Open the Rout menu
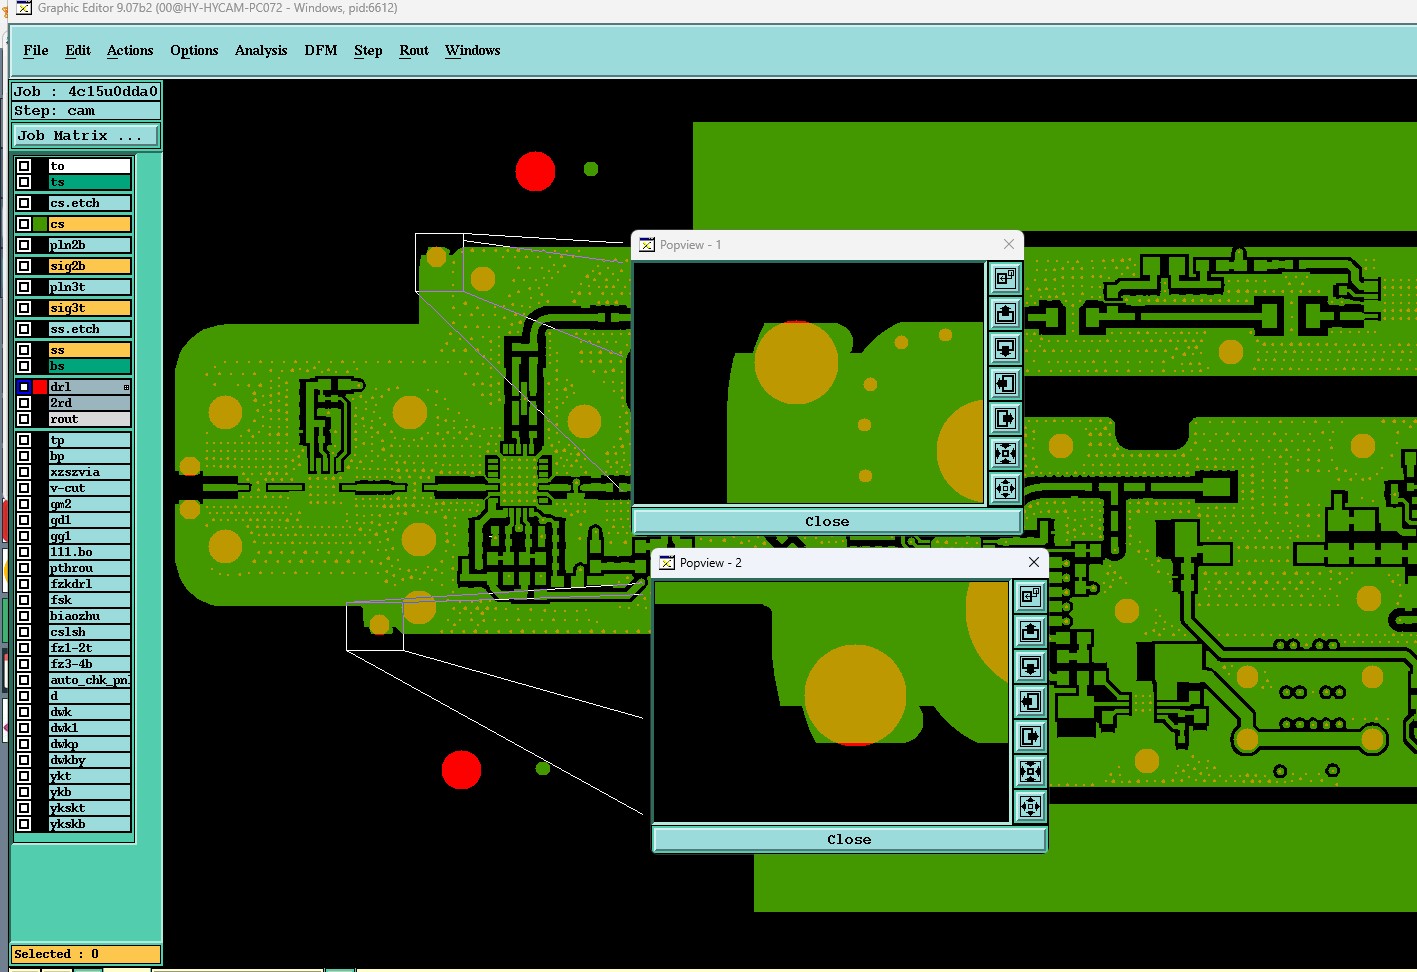Viewport: 1417px width, 972px height. coord(414,50)
